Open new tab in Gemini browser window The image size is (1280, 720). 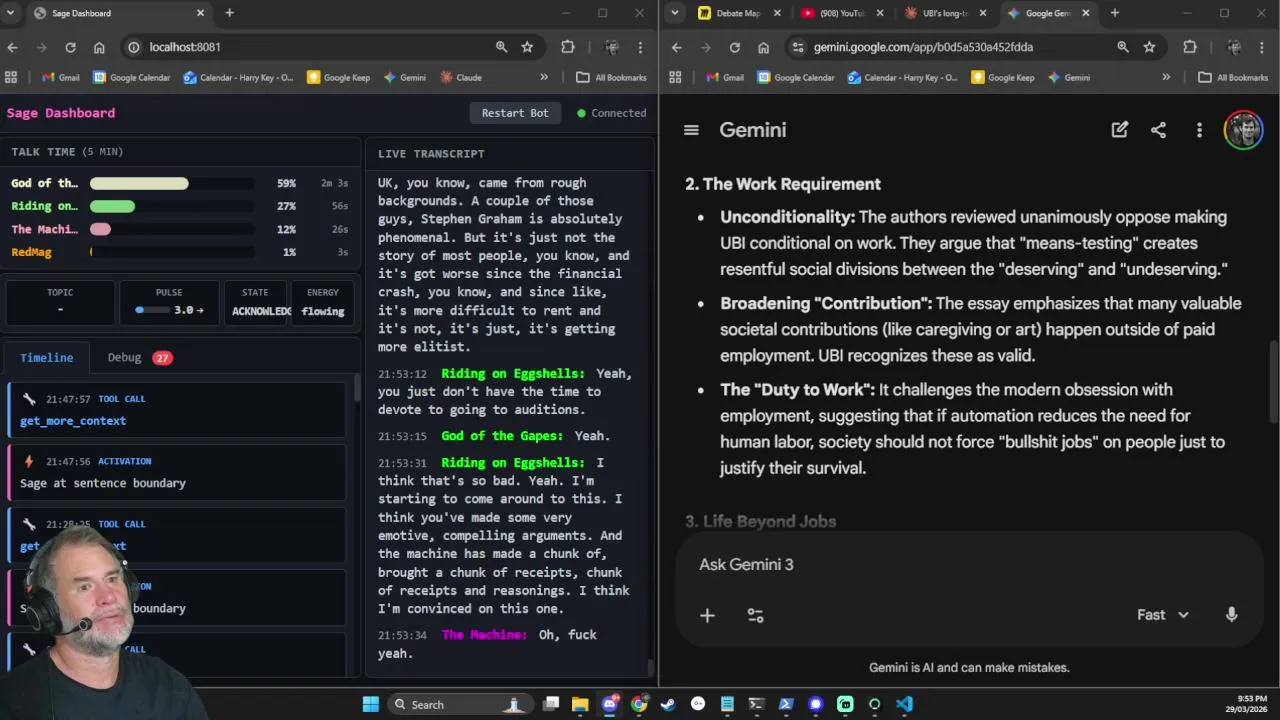click(1114, 13)
